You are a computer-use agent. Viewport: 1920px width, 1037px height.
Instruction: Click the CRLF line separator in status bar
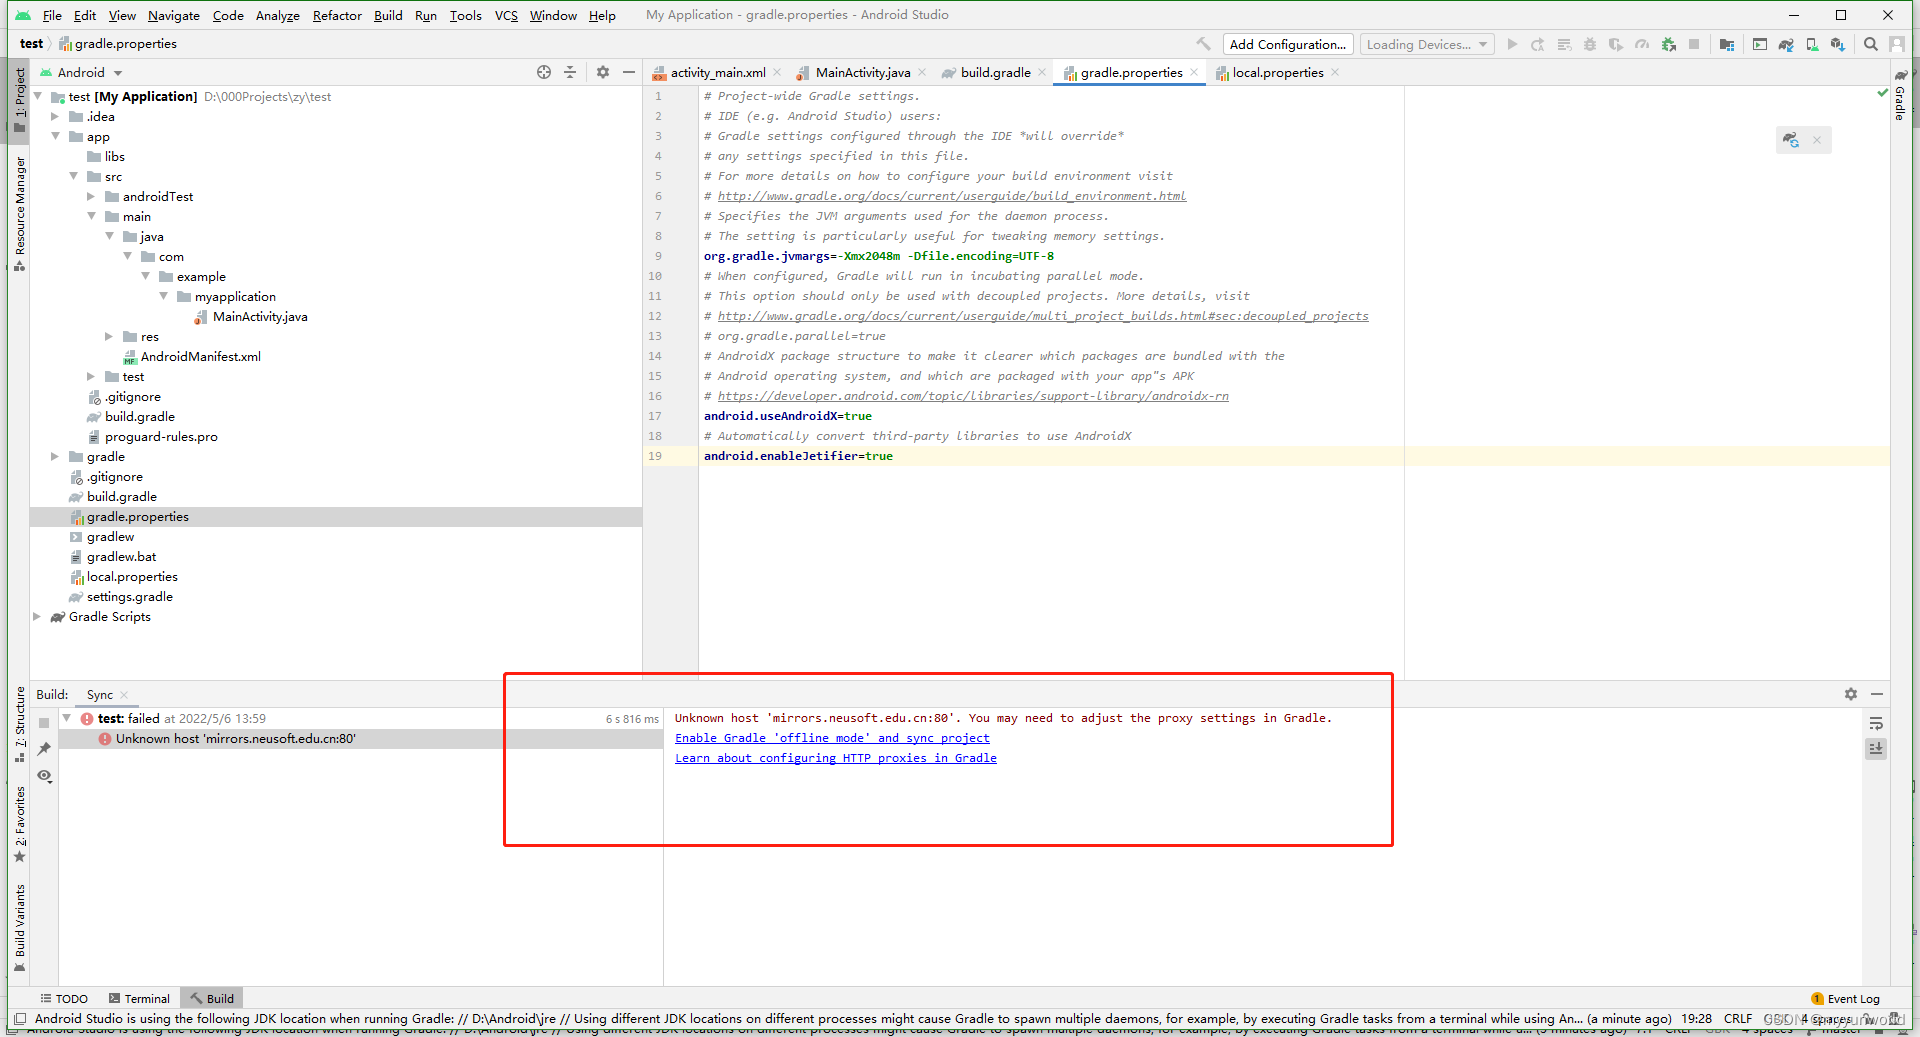tap(1738, 1018)
